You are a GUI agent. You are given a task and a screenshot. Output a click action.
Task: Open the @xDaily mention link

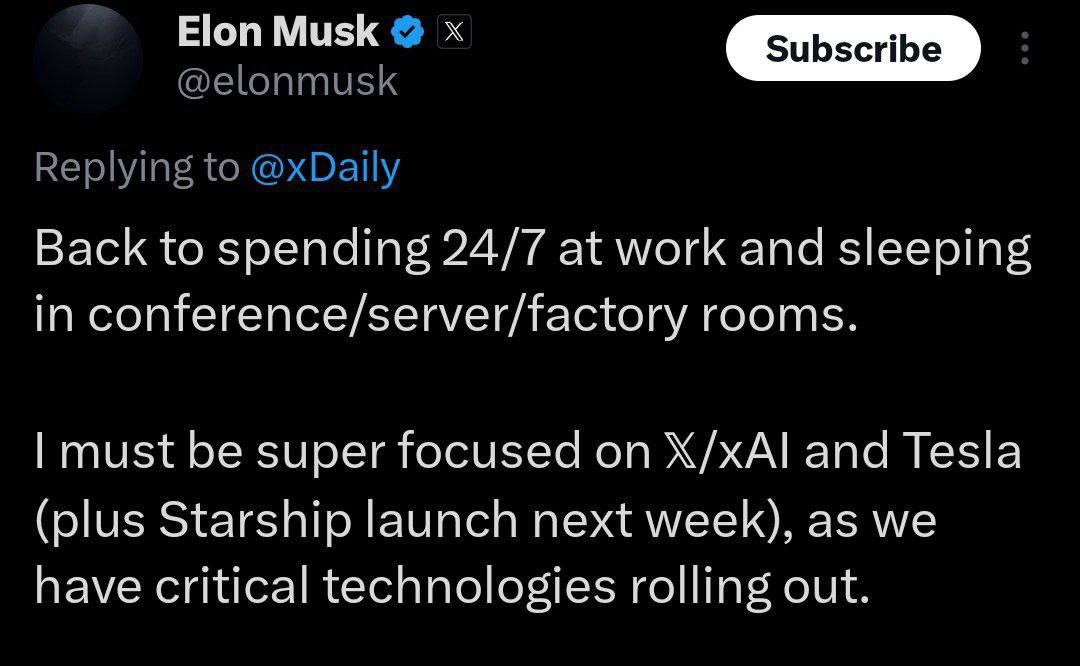click(x=325, y=167)
